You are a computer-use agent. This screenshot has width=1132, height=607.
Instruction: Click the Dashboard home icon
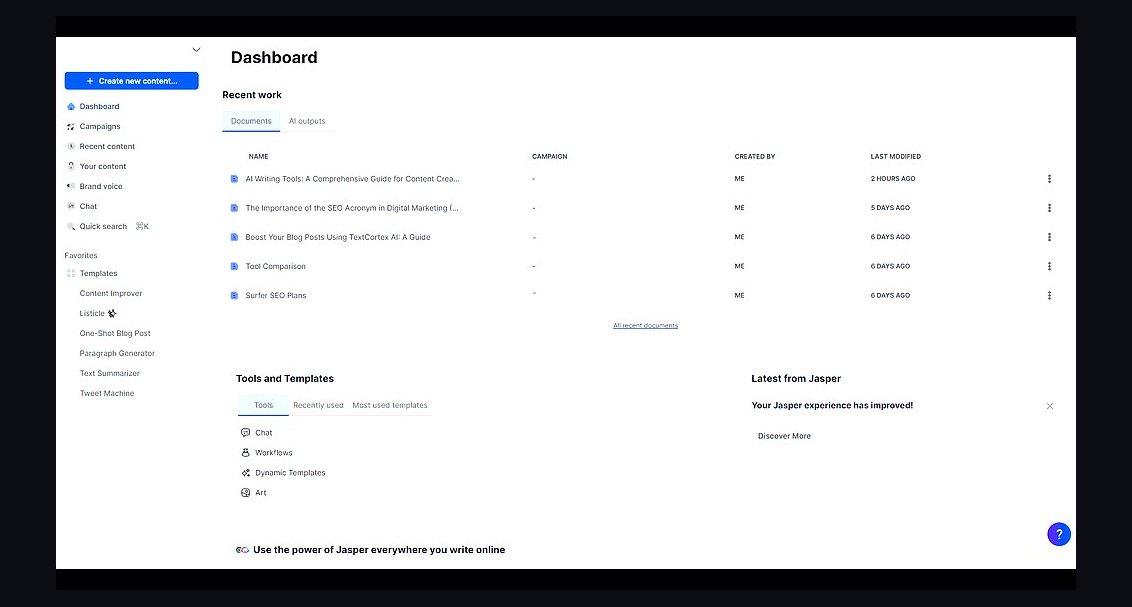click(x=71, y=107)
